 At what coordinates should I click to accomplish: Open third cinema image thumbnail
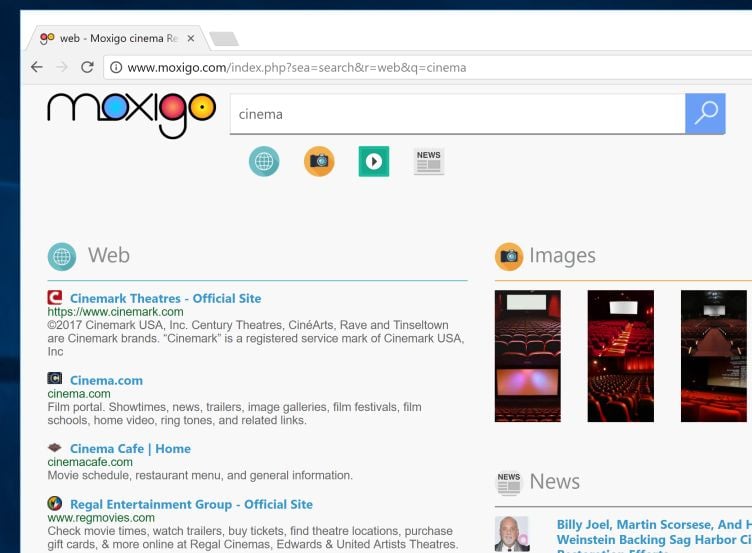pos(714,356)
